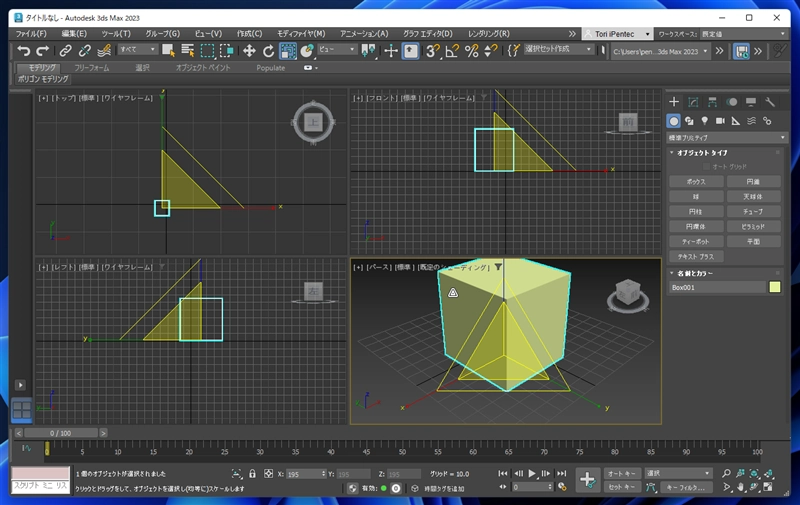The image size is (800, 505).
Task: Click the Use Pivot Point Center button
Action: point(368,50)
